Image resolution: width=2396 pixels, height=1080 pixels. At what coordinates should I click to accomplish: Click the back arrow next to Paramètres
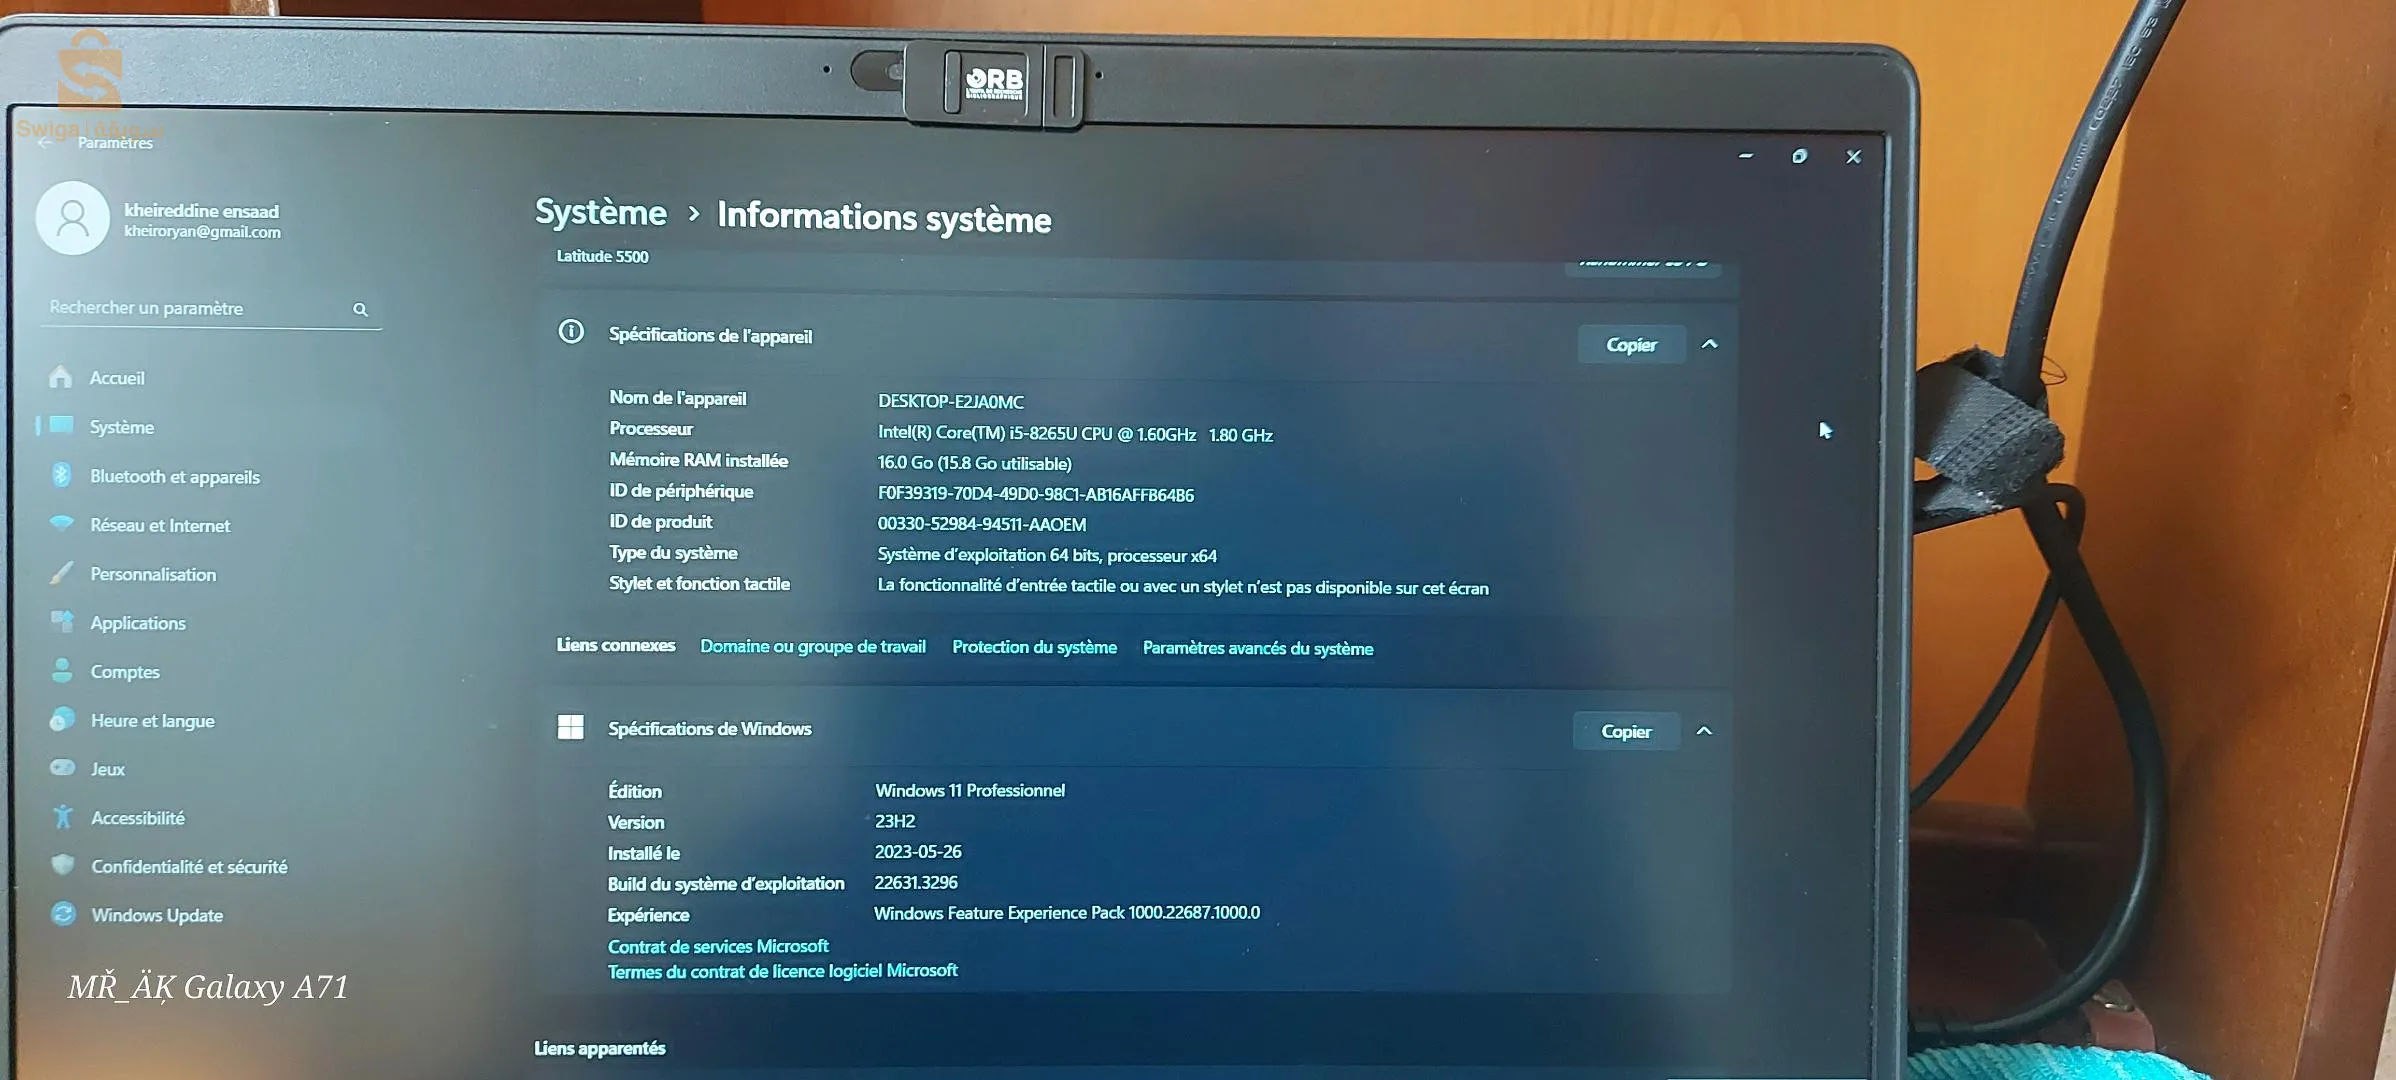click(x=44, y=143)
